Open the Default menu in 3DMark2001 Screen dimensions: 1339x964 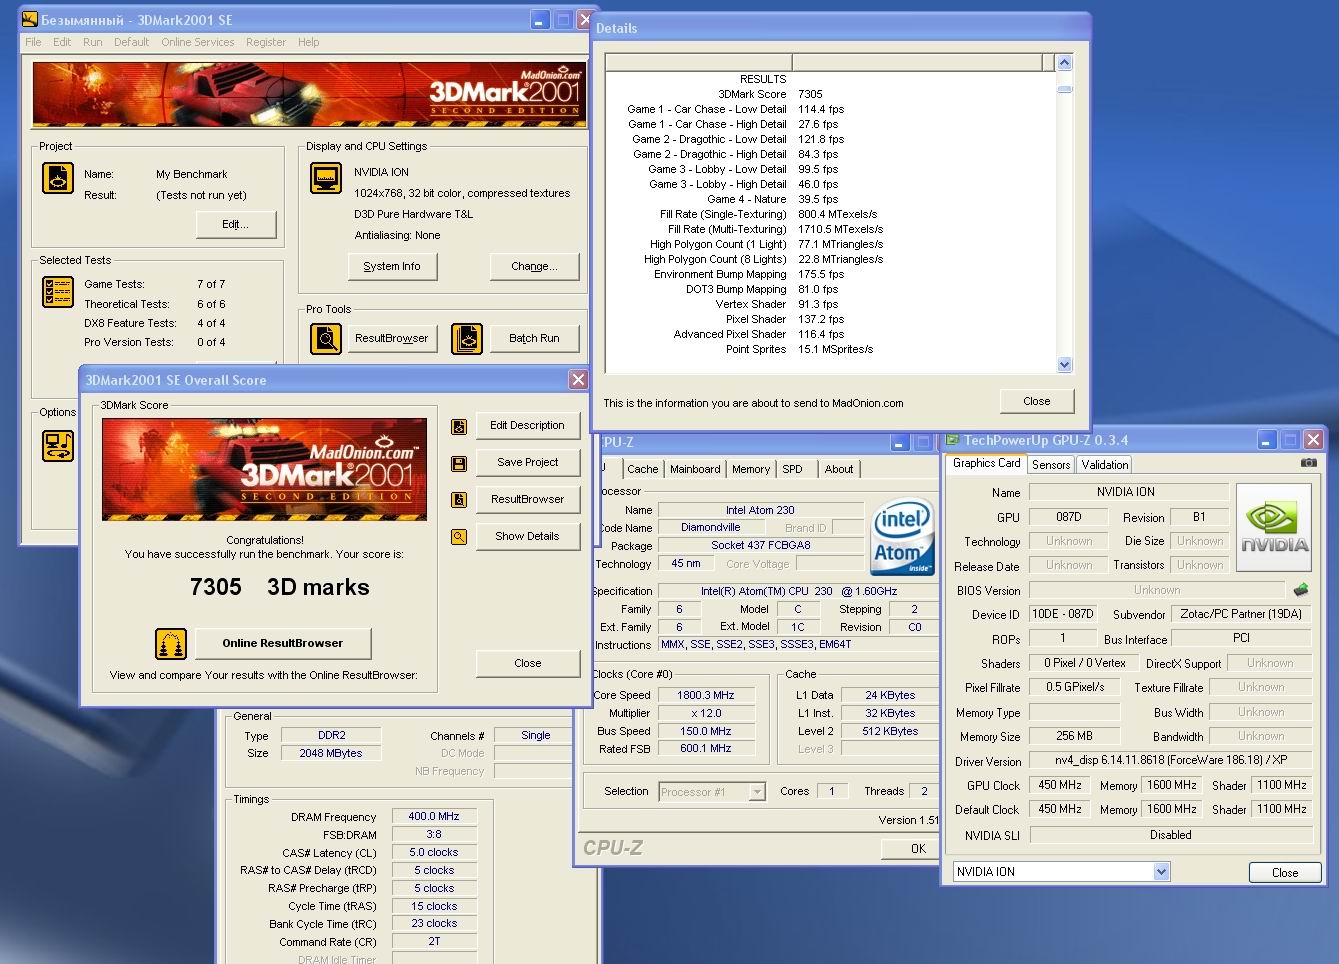coord(131,42)
